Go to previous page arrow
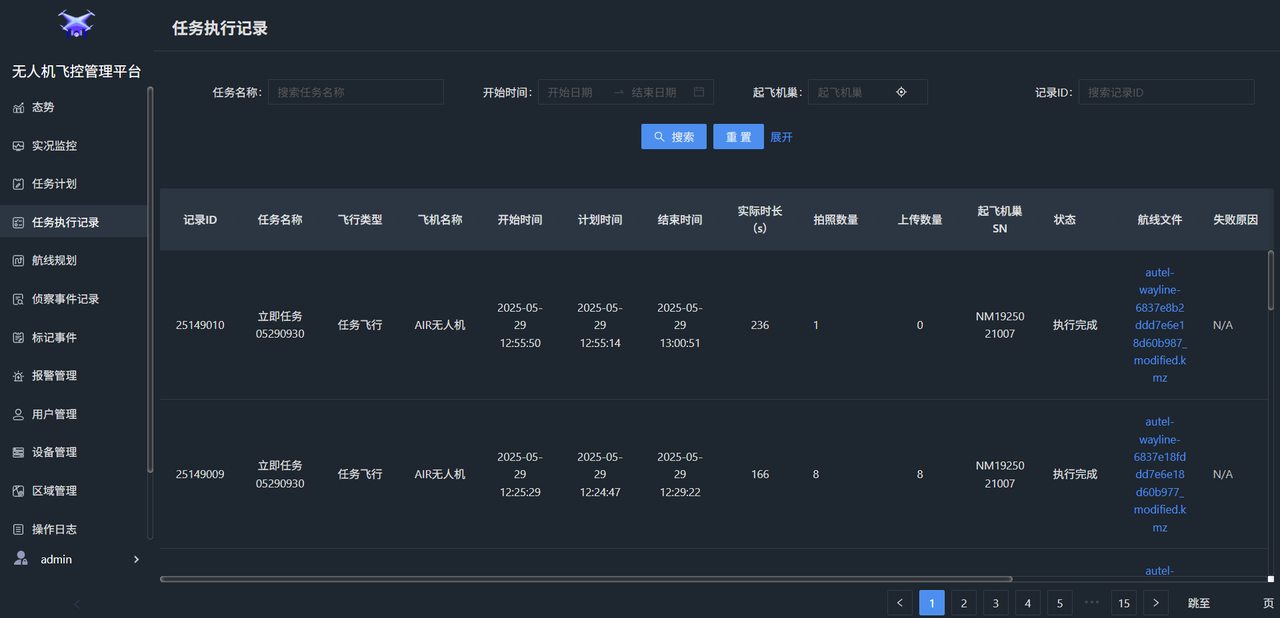The image size is (1280, 618). click(900, 603)
